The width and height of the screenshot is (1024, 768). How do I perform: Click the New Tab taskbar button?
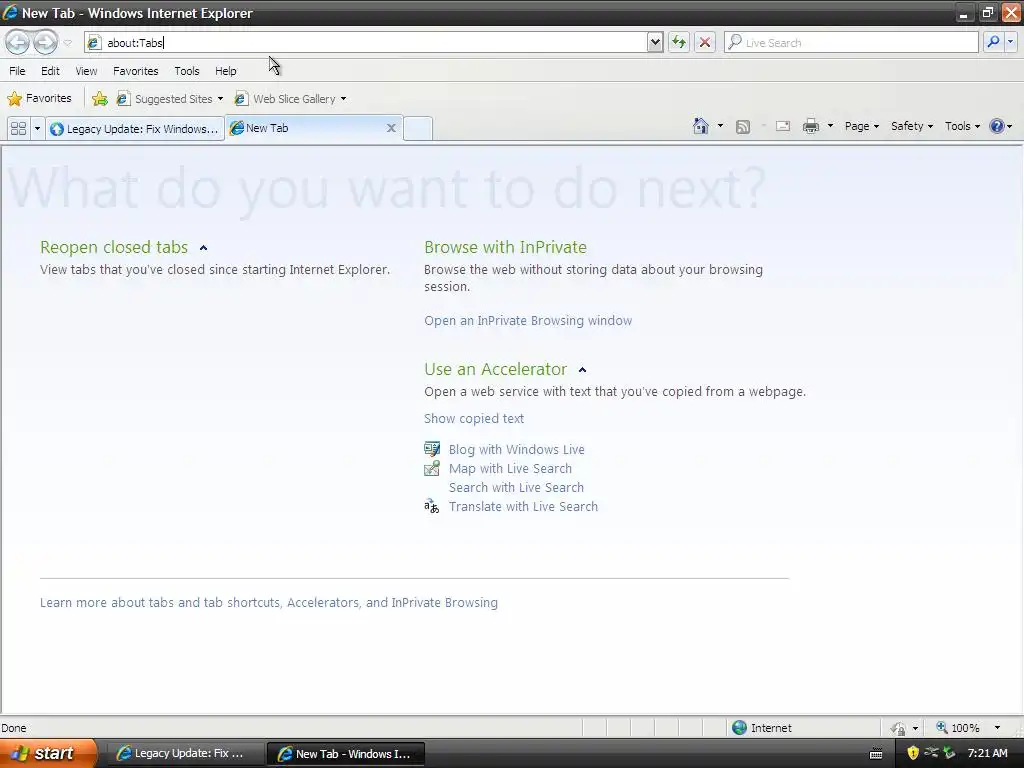tap(345, 754)
